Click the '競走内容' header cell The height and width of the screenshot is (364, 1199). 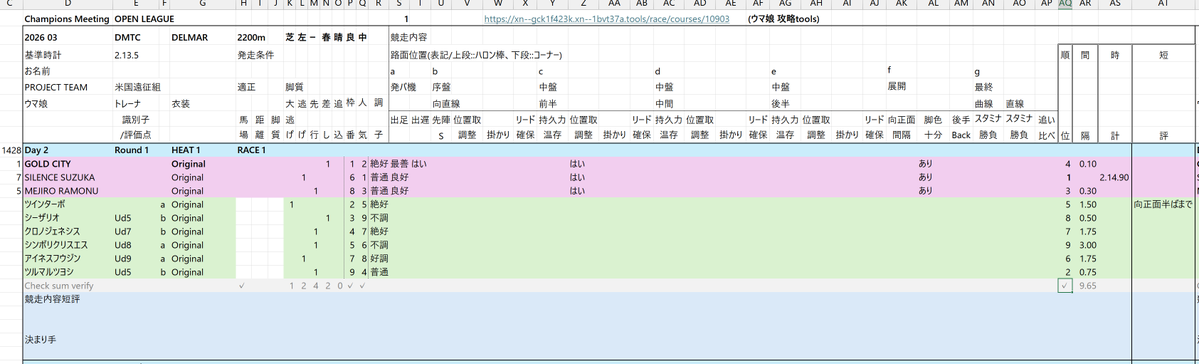click(408, 37)
